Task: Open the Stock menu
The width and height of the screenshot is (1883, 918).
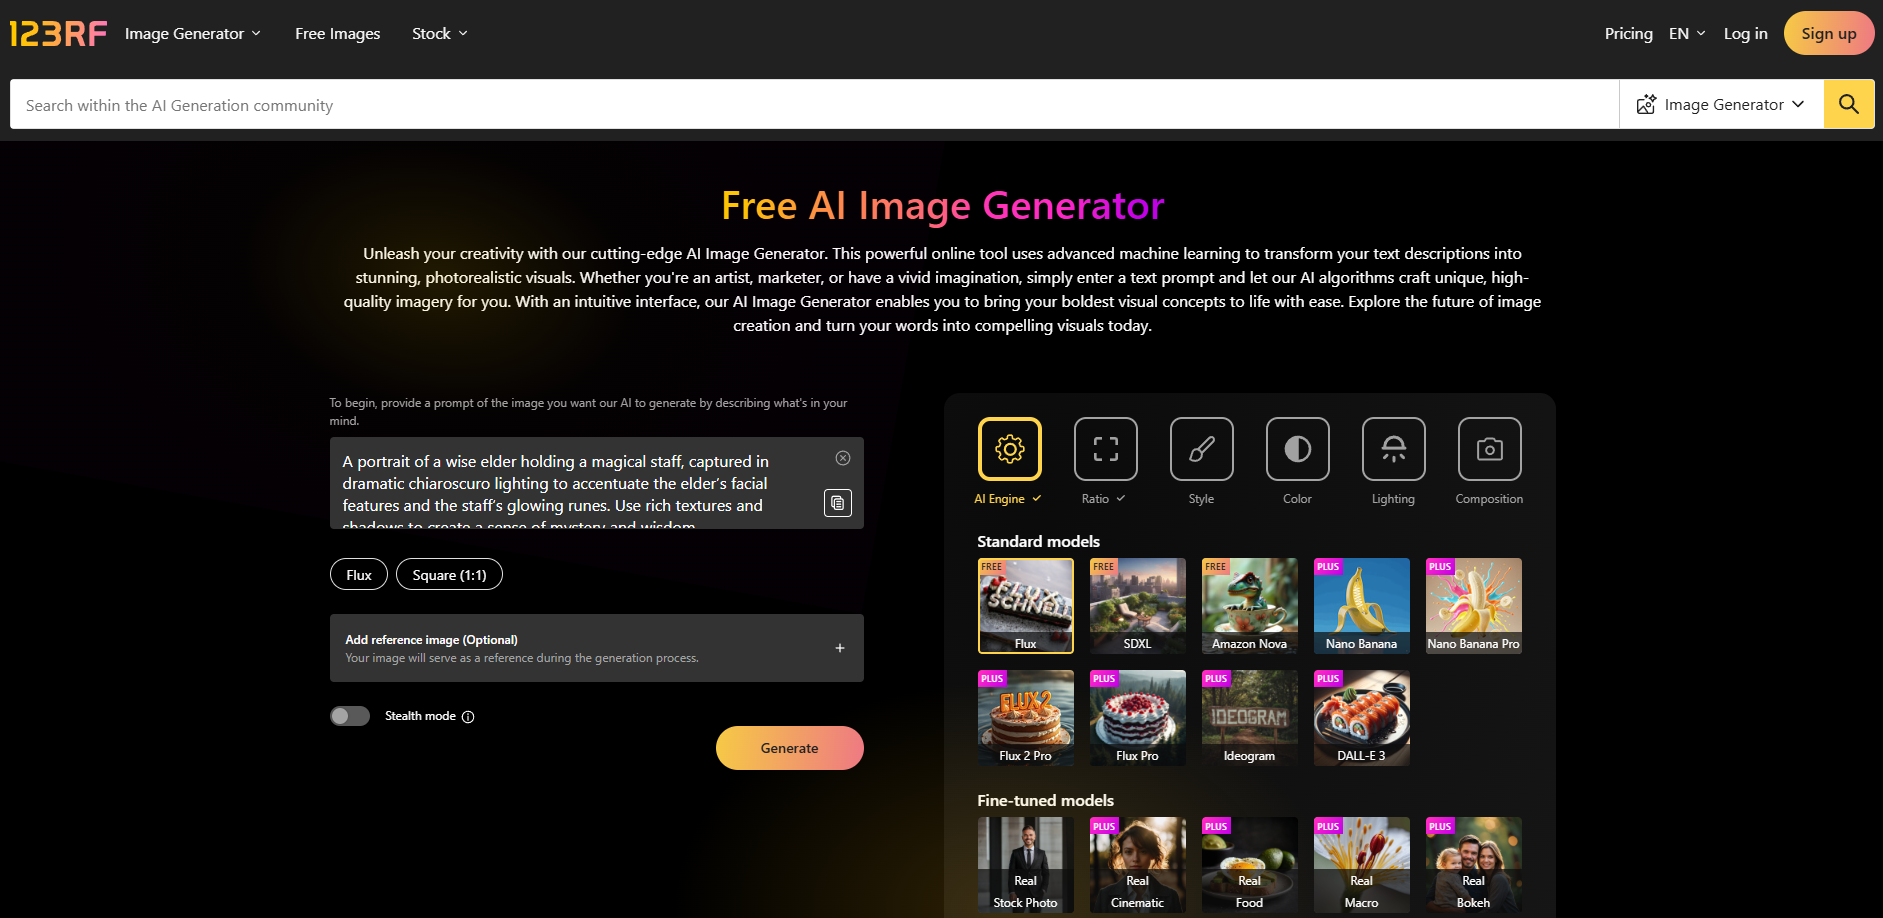Action: click(x=440, y=34)
